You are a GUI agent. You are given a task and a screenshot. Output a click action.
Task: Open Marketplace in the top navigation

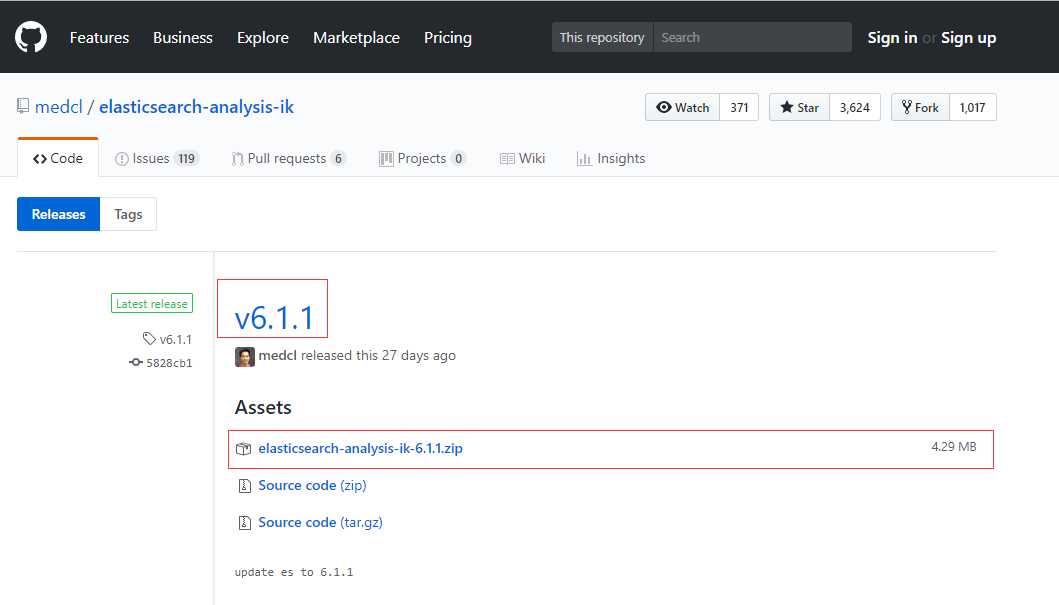pyautogui.click(x=356, y=38)
